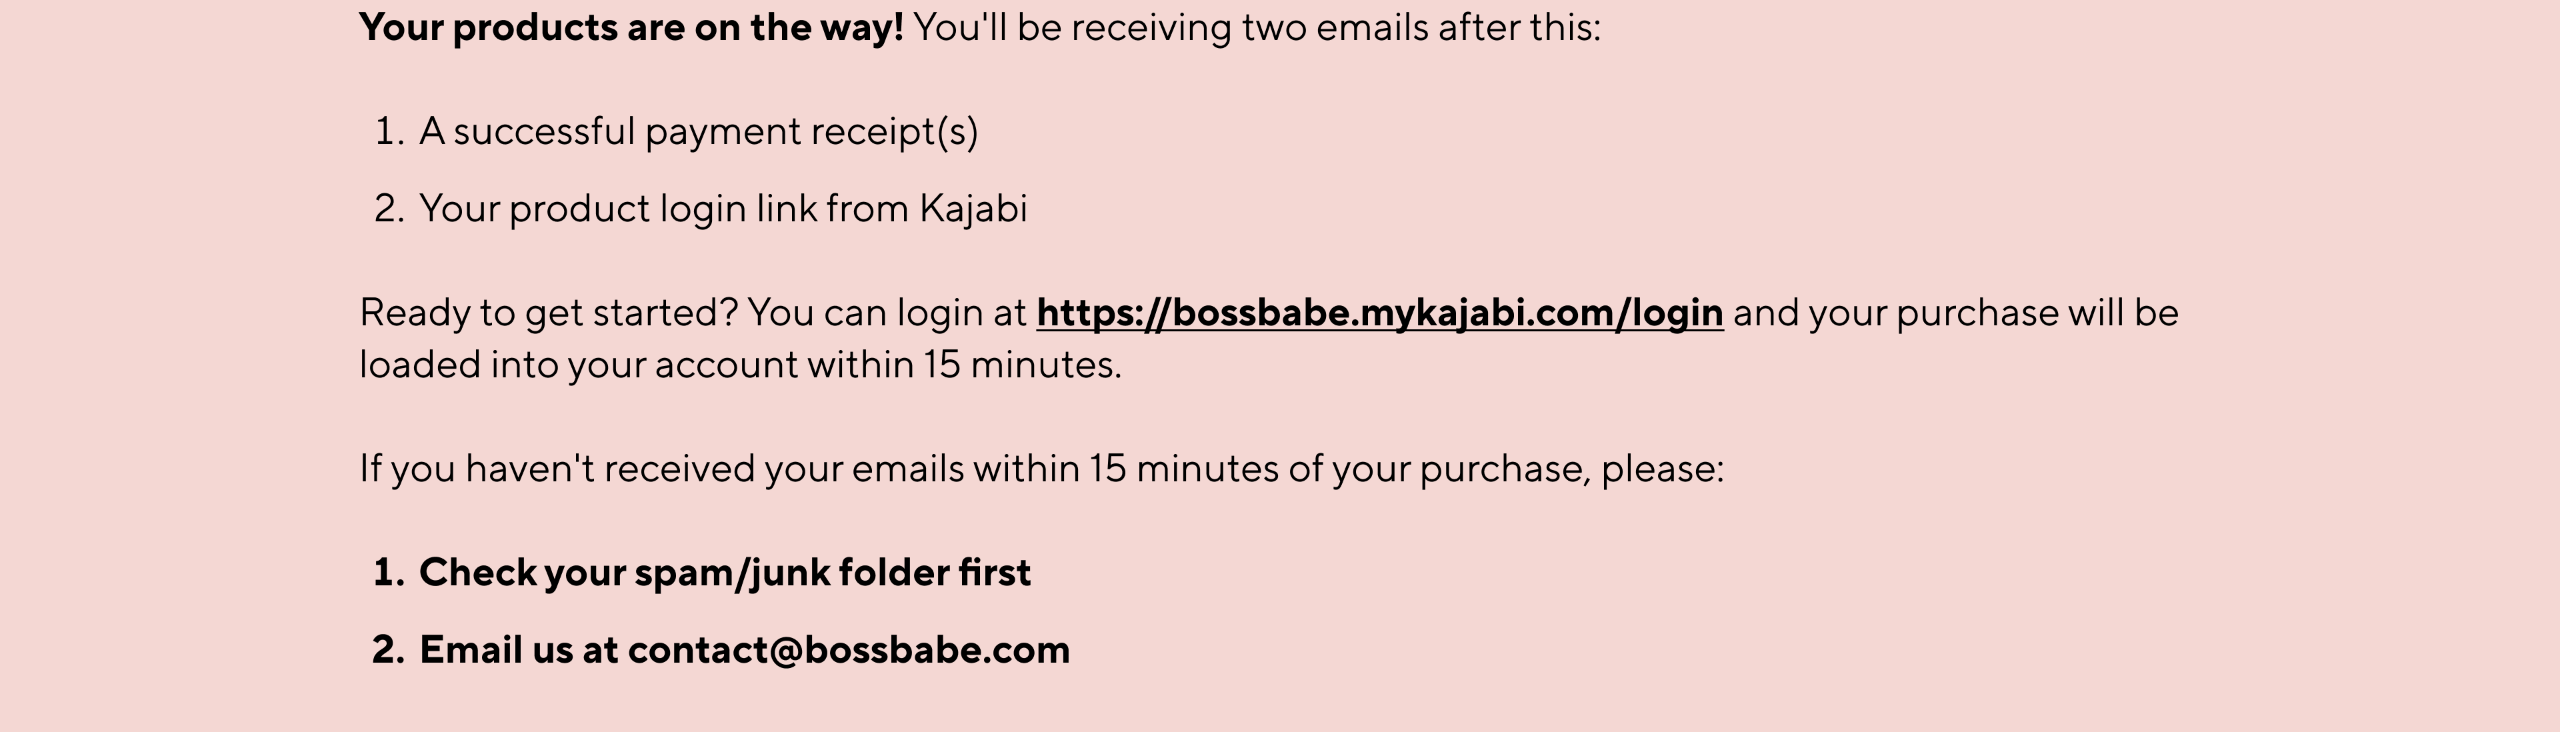
Task: Click bold number 2 before Email us
Action: point(389,650)
